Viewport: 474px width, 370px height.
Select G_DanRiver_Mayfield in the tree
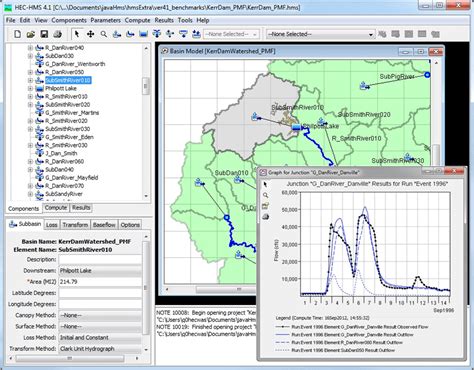pyautogui.click(x=72, y=178)
